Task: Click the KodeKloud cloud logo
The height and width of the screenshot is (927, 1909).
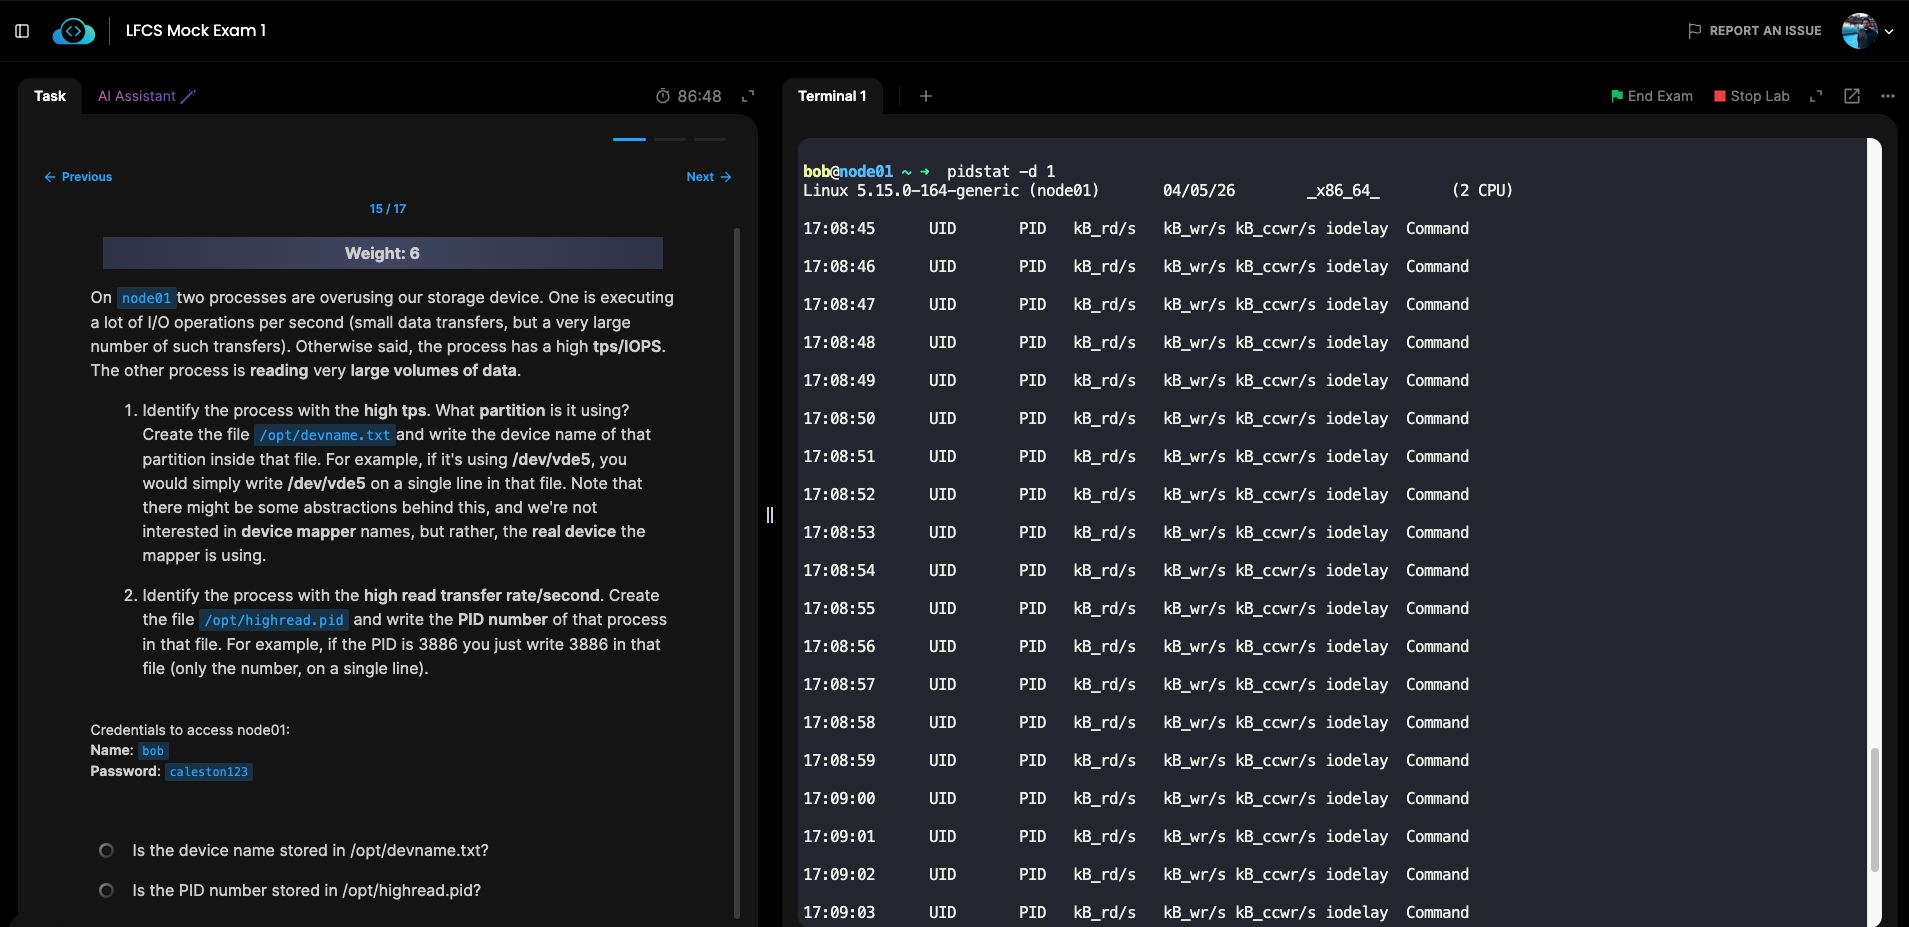Action: (73, 31)
